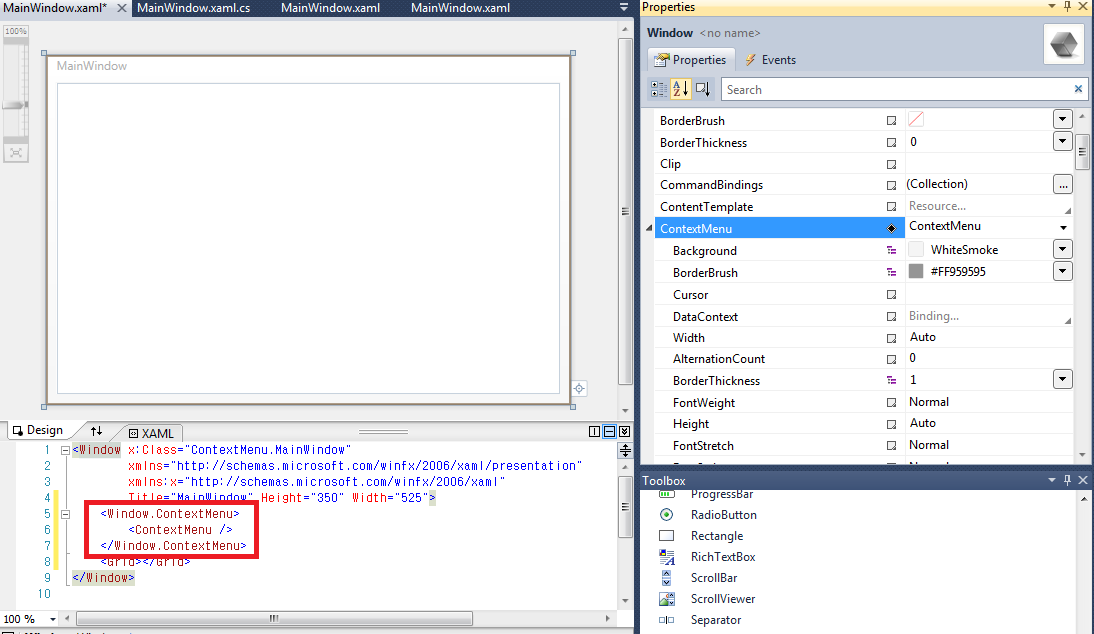Toggle auto-hide pin on Properties panel
Viewport: 1094px width, 634px height.
tap(1068, 8)
